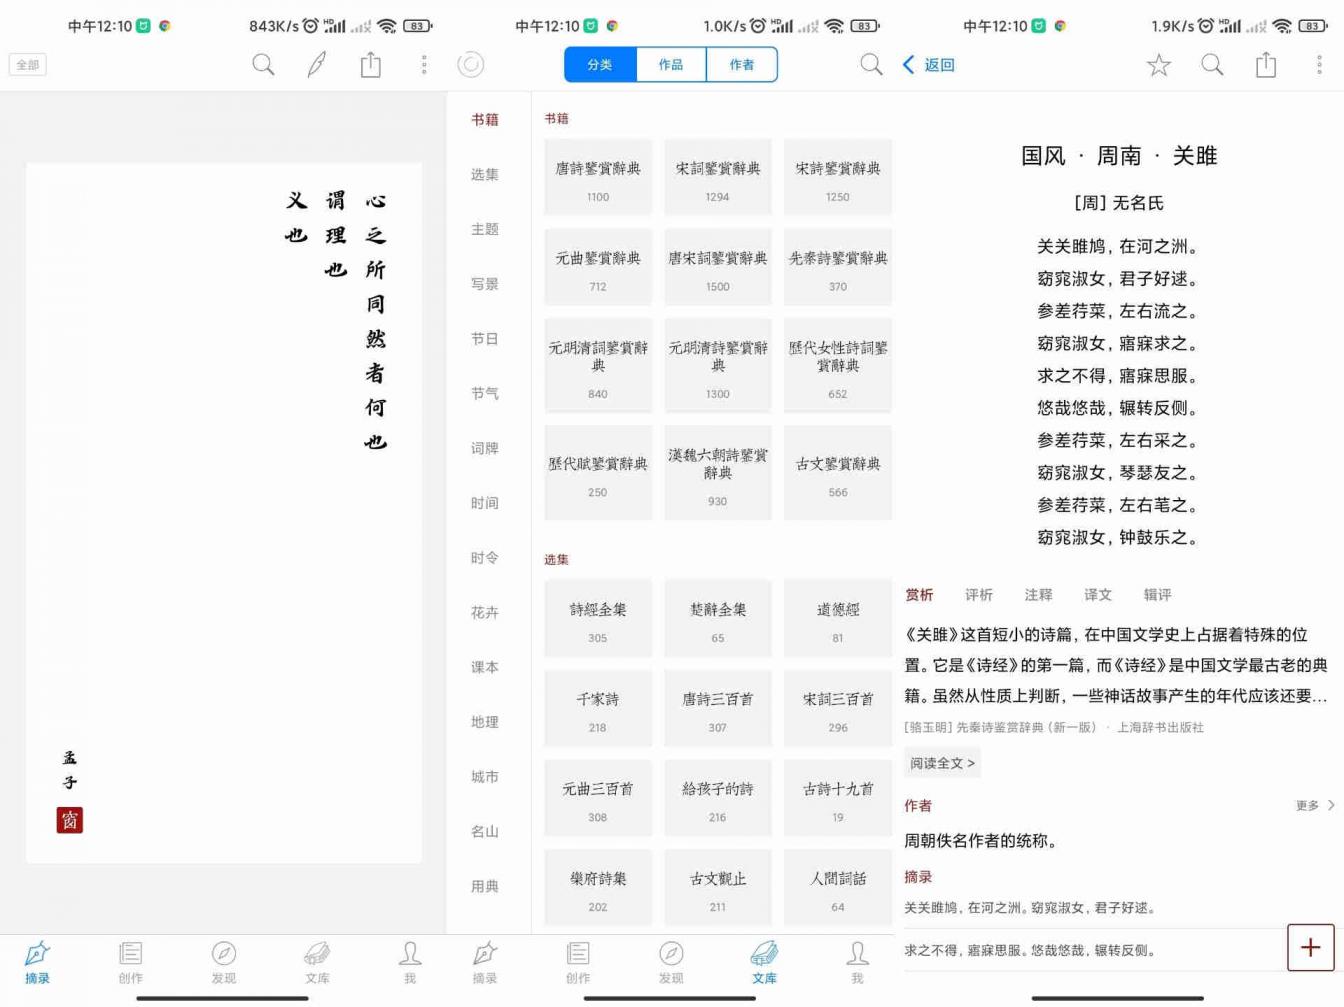The width and height of the screenshot is (1344, 1007).
Task: Tap the floating plus button to add excerpt
Action: tap(1310, 946)
